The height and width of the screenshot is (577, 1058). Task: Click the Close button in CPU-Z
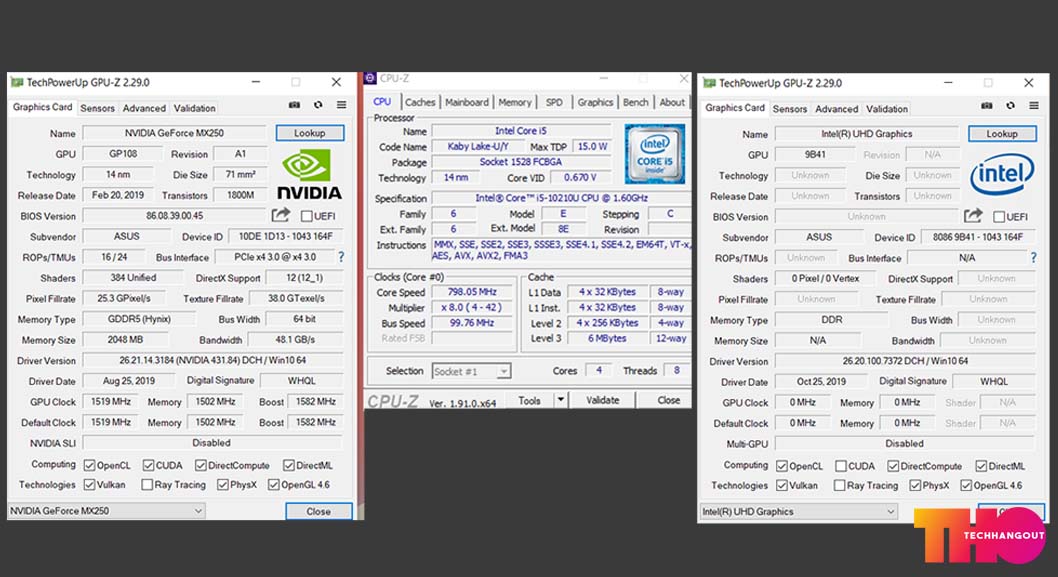tap(668, 400)
